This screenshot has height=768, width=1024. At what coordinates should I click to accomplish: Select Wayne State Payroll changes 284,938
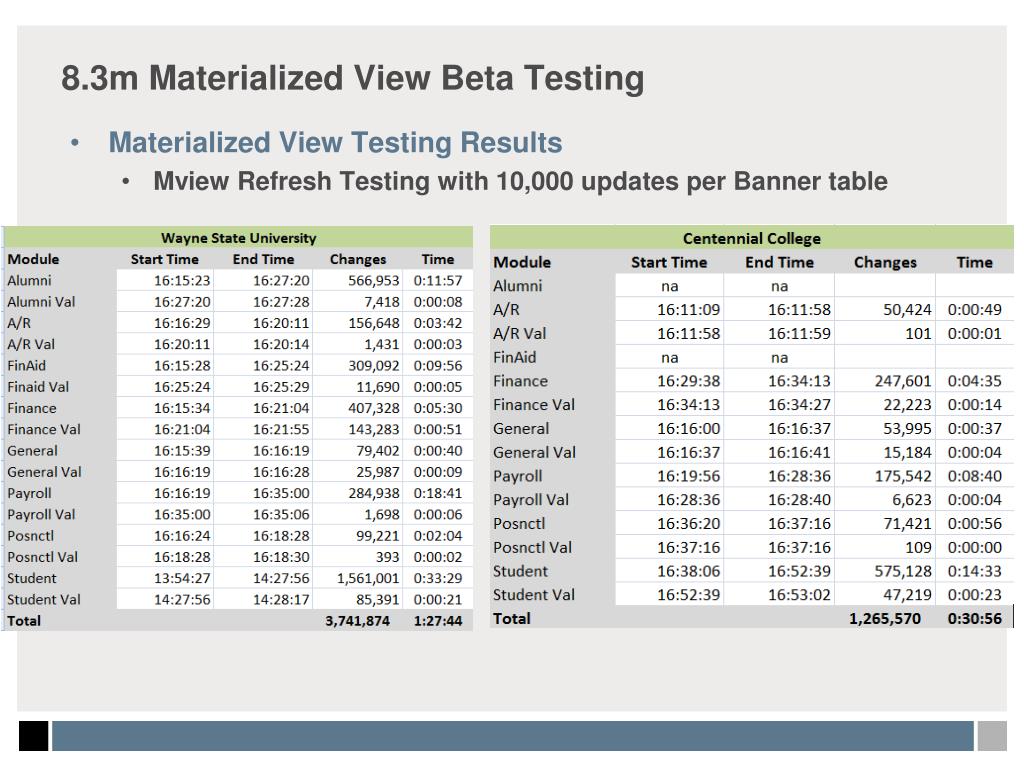pyautogui.click(x=374, y=493)
